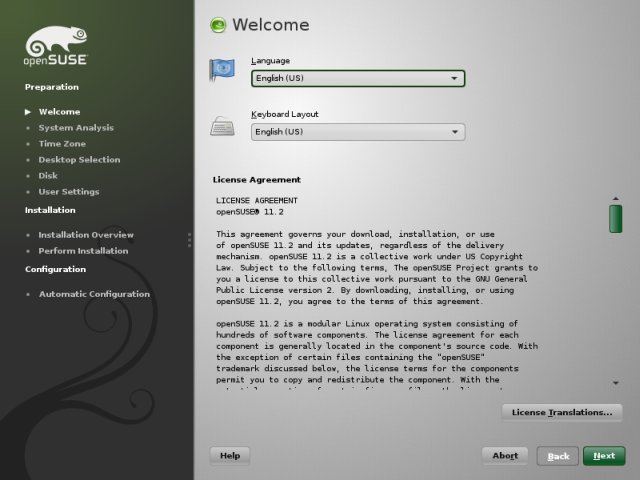The image size is (640, 480).
Task: Select Desktop Selection step in sidebar
Action: click(x=79, y=160)
